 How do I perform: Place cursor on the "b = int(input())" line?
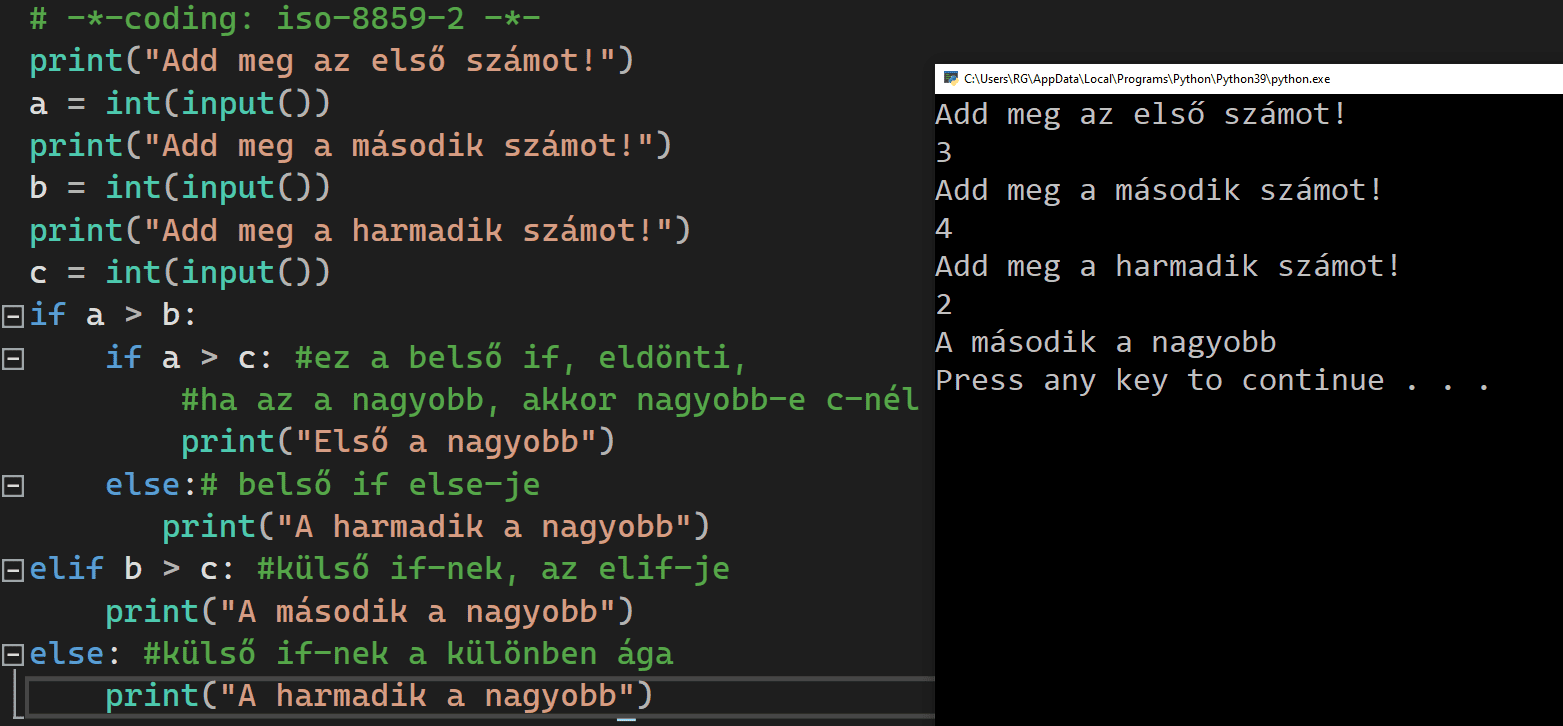pyautogui.click(x=179, y=188)
